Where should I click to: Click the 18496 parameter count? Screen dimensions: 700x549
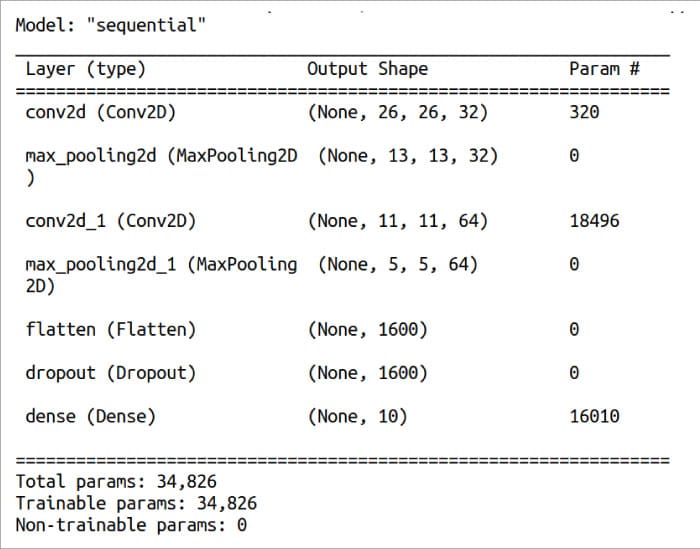click(x=594, y=220)
